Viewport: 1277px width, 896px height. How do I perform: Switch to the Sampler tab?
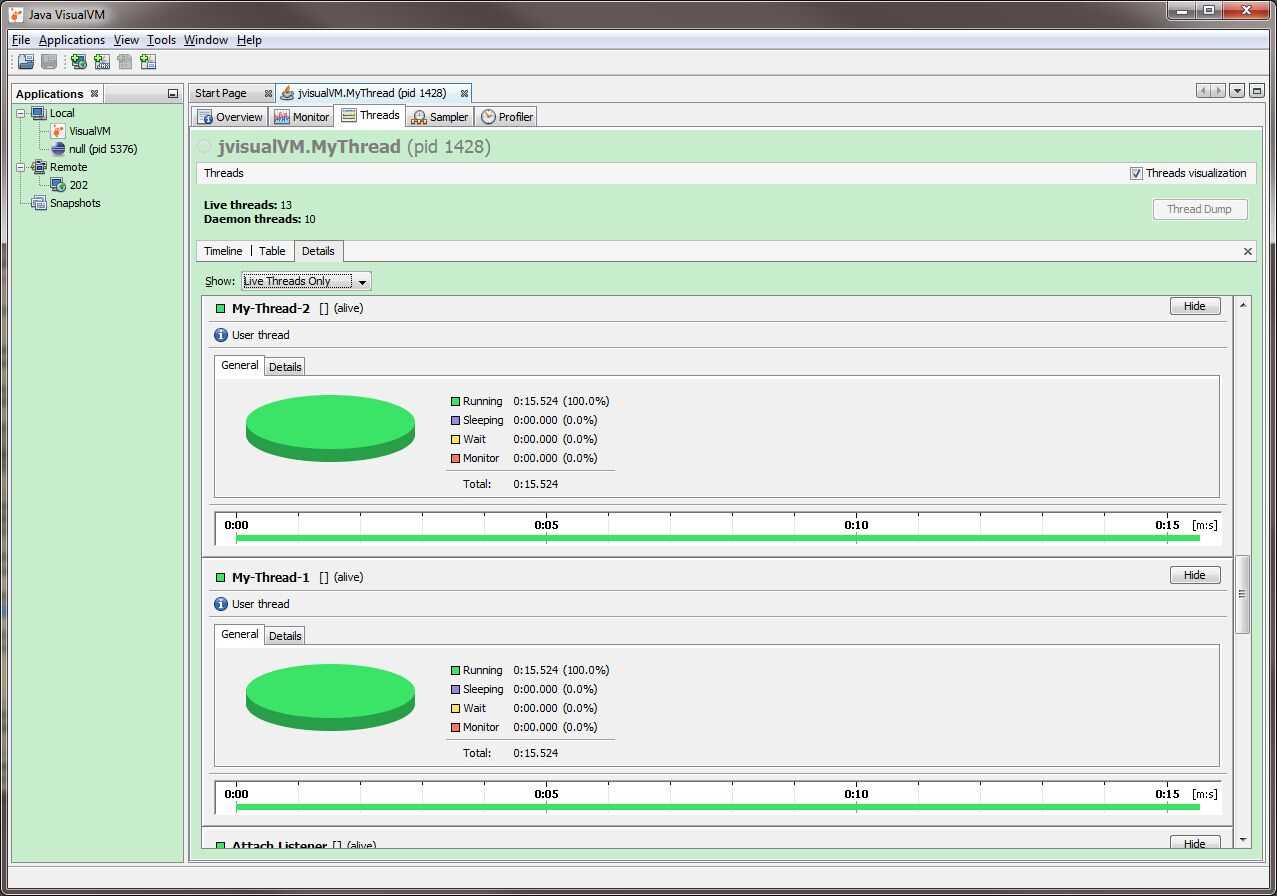point(439,117)
